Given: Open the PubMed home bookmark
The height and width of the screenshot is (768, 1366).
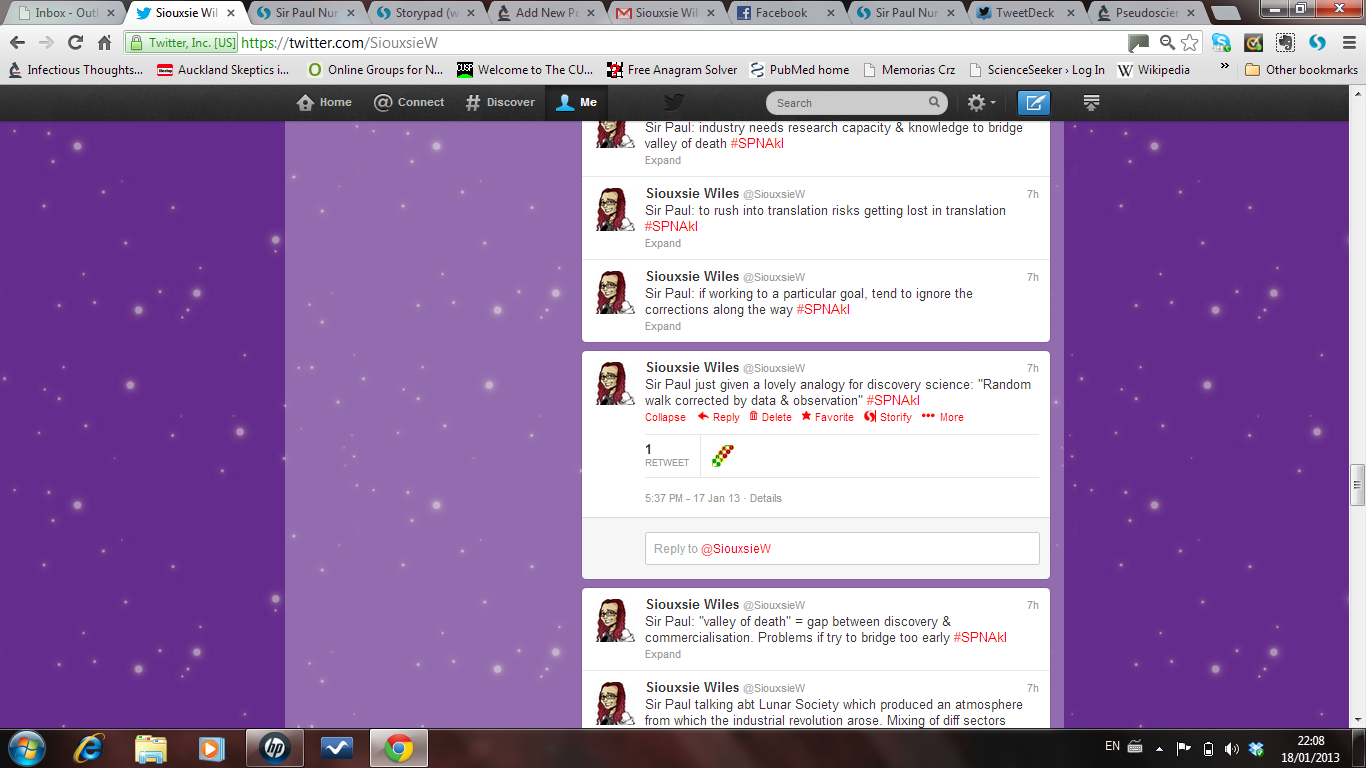Looking at the screenshot, I should tap(799, 70).
